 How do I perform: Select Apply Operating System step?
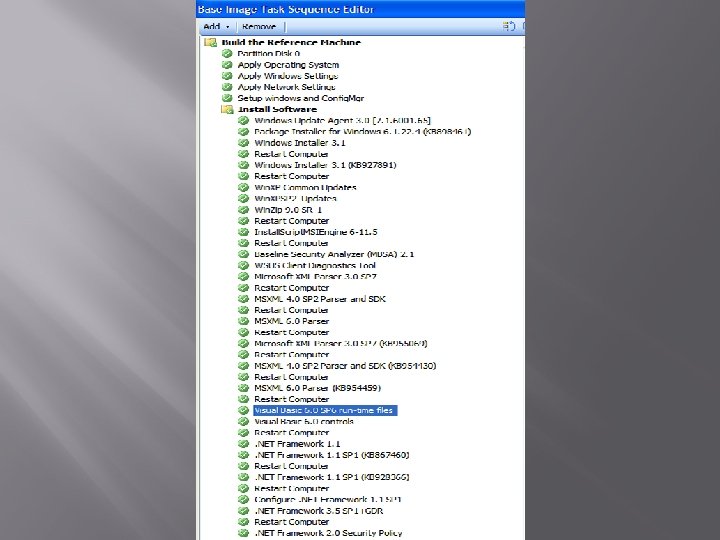point(288,65)
